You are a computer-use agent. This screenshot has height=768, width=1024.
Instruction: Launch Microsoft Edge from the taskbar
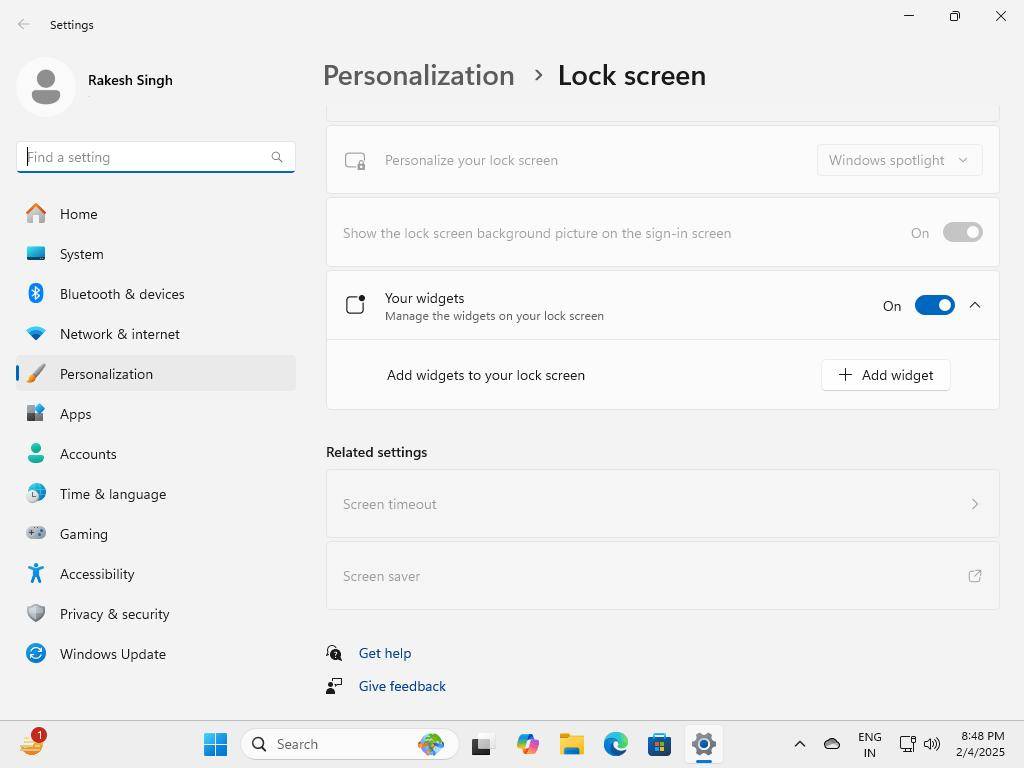coord(615,744)
